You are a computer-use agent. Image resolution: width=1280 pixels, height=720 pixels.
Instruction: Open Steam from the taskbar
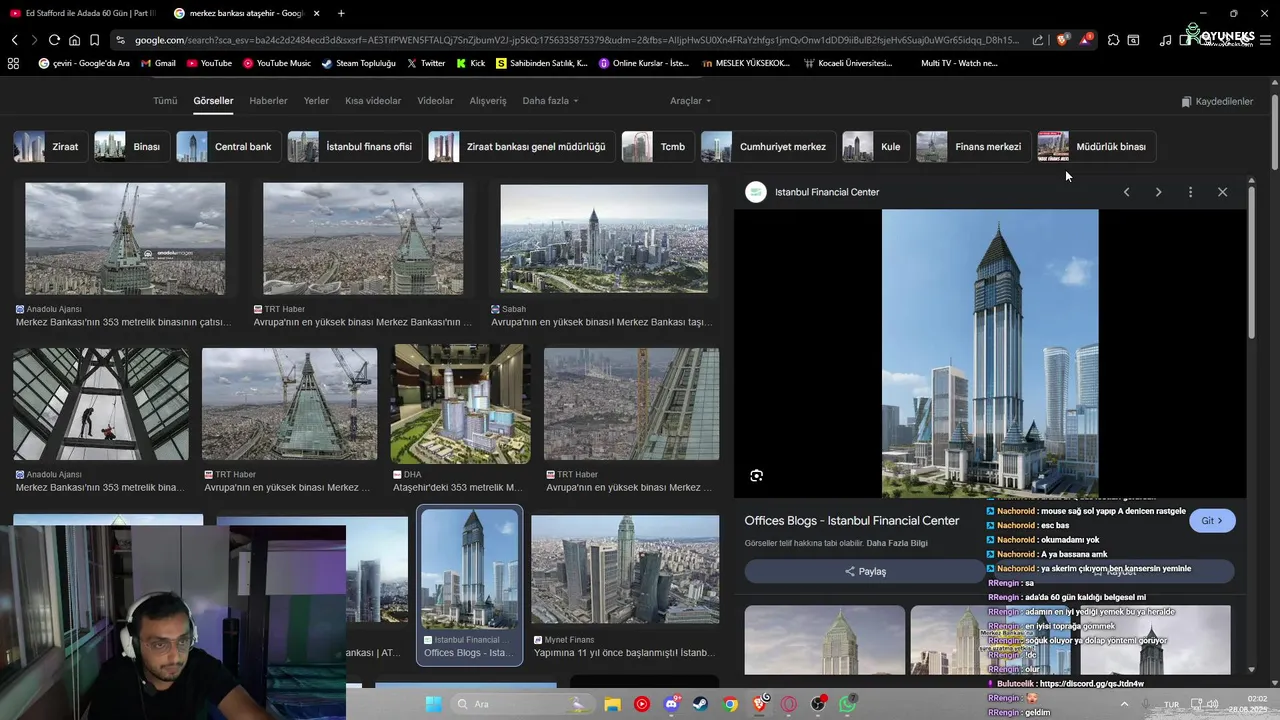click(x=701, y=704)
